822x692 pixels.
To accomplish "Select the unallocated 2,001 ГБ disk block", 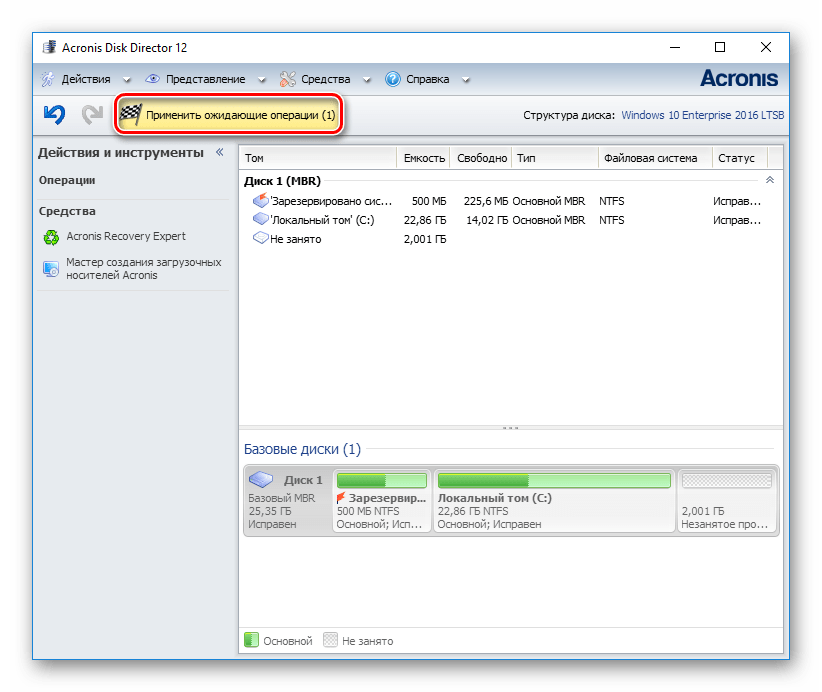I will 726,502.
